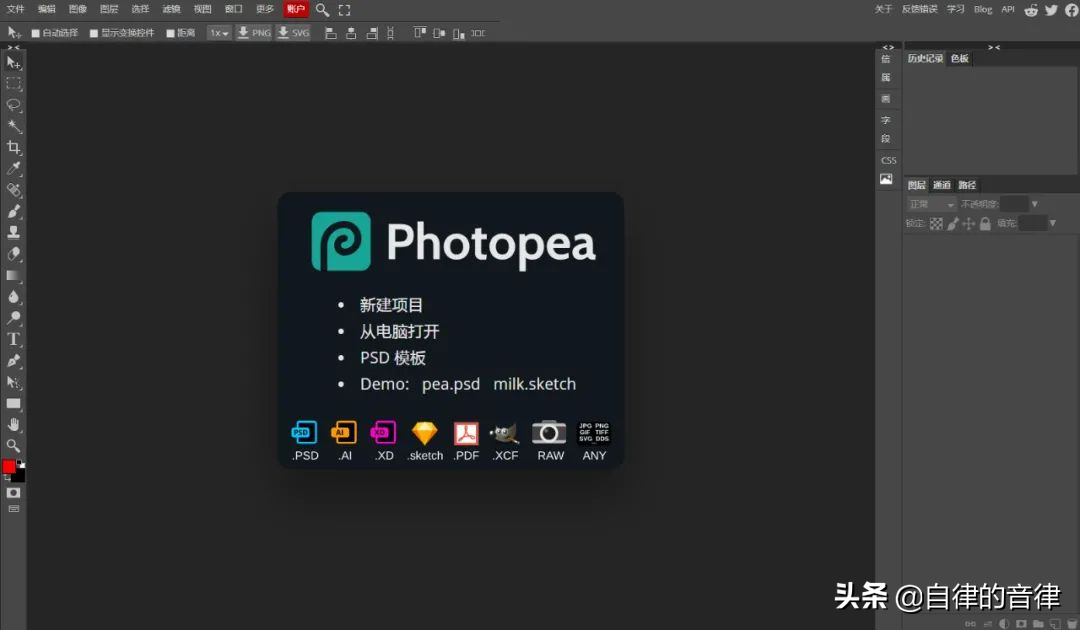This screenshot has width=1080, height=630.
Task: Select the Clone Stamp tool
Action: (13, 233)
